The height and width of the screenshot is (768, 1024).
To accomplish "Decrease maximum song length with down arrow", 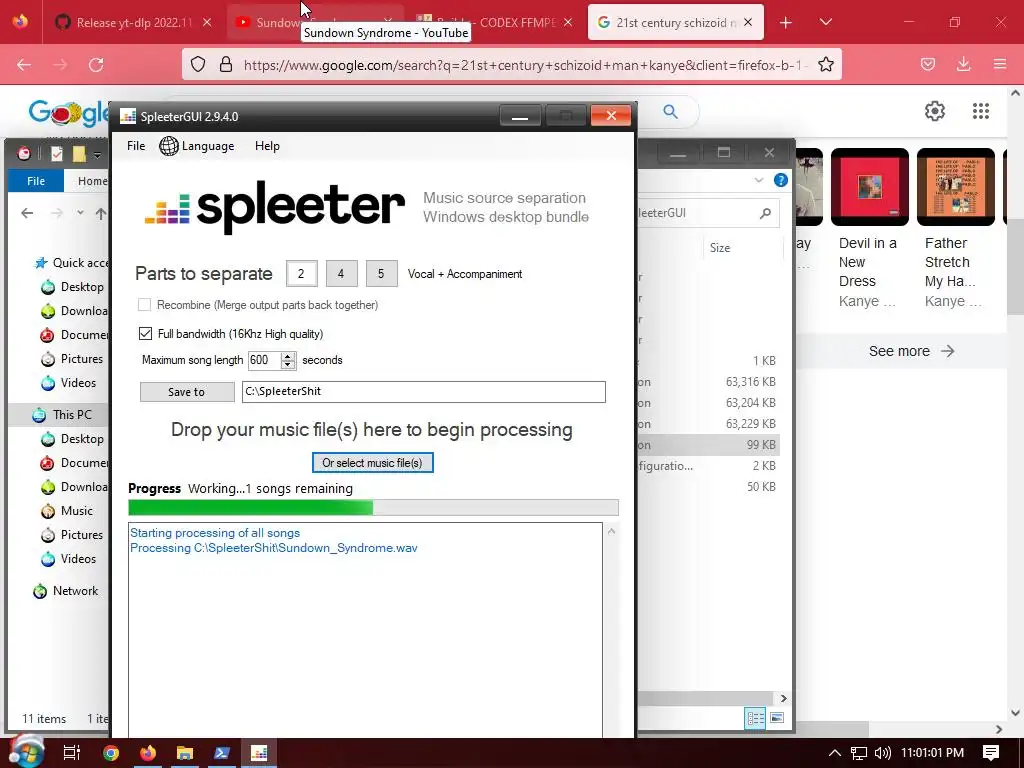I will coord(288,364).
